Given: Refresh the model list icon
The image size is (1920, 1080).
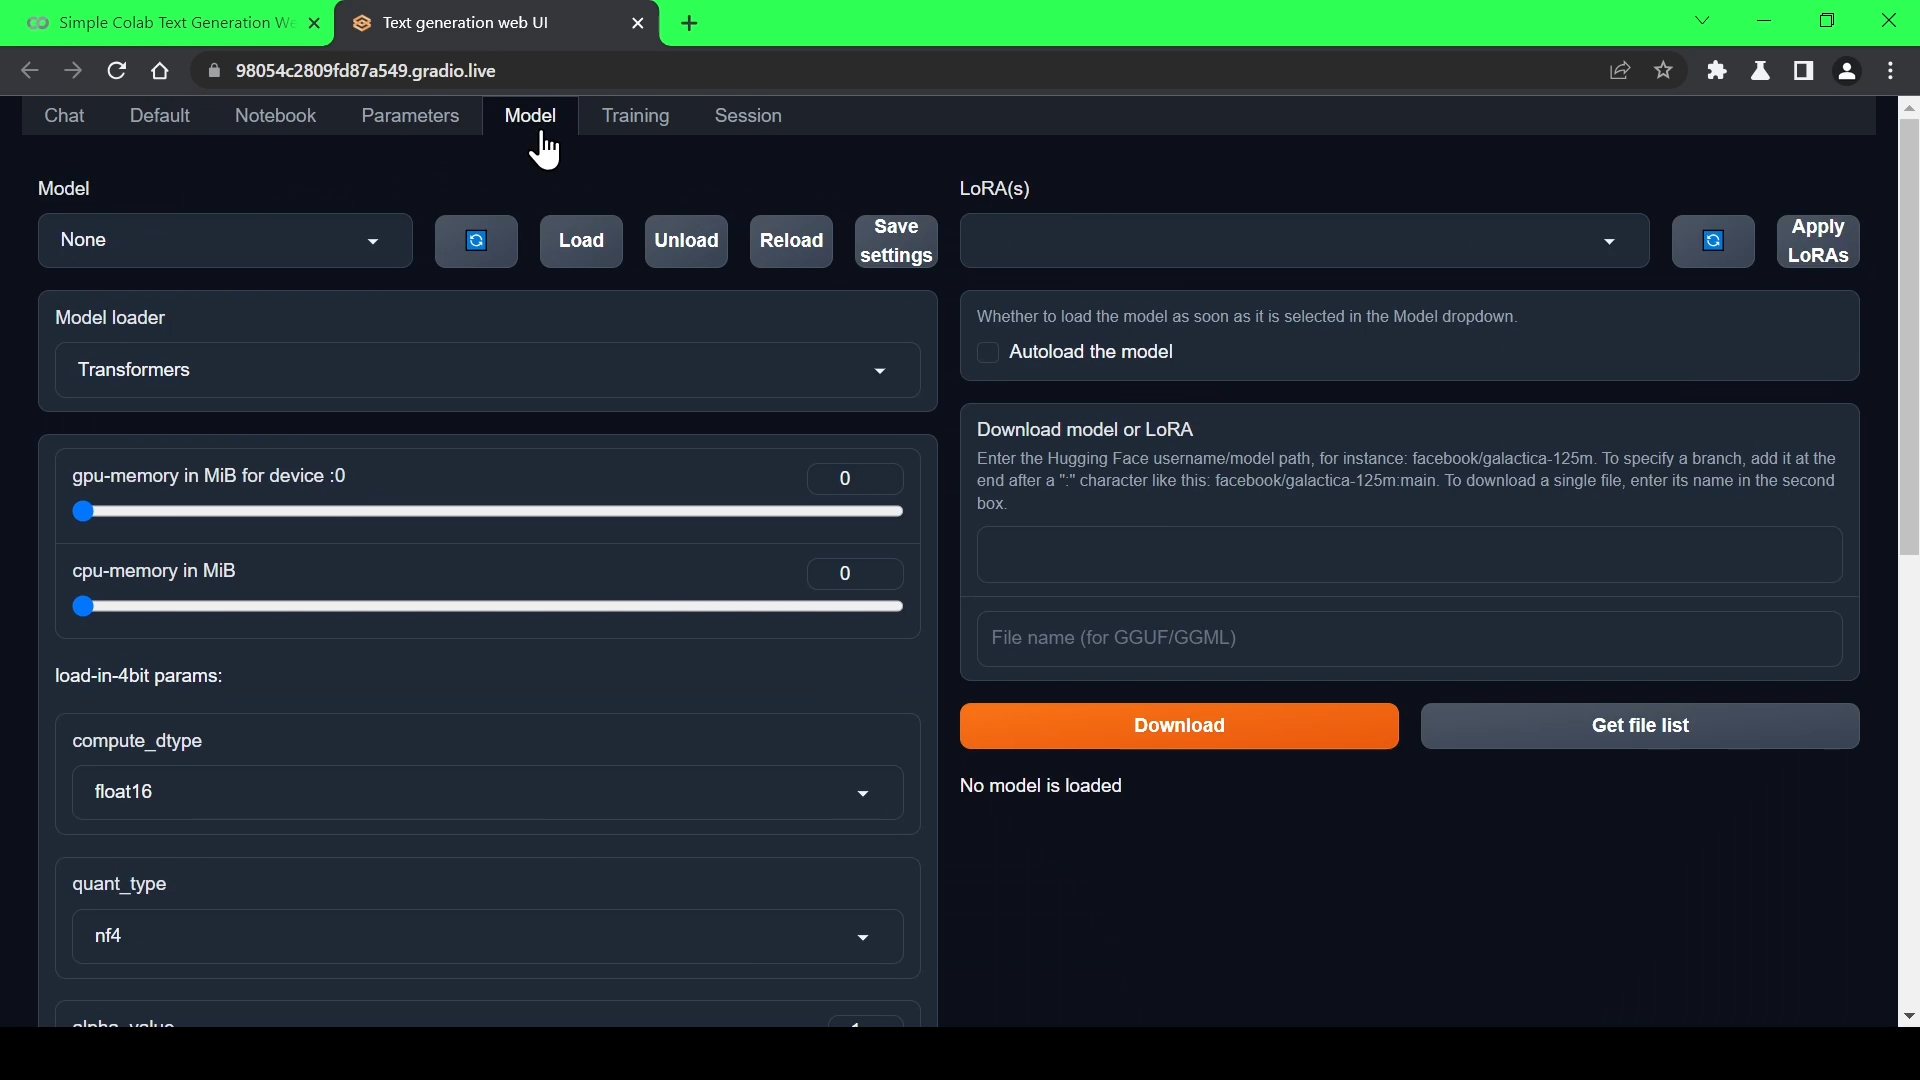Looking at the screenshot, I should pyautogui.click(x=476, y=241).
